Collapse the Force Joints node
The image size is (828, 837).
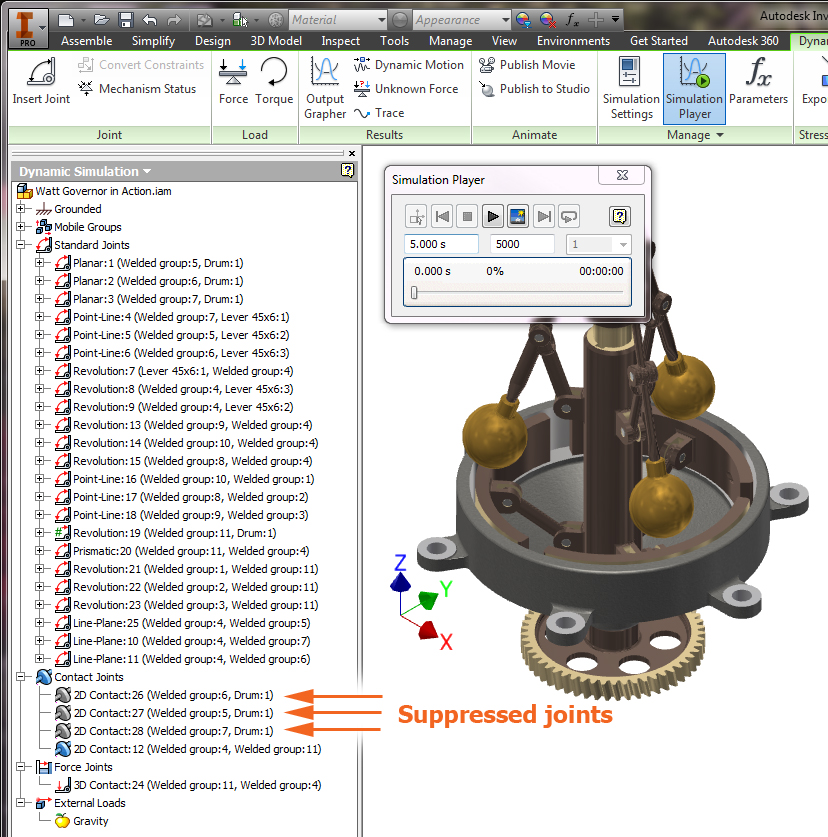coord(21,767)
